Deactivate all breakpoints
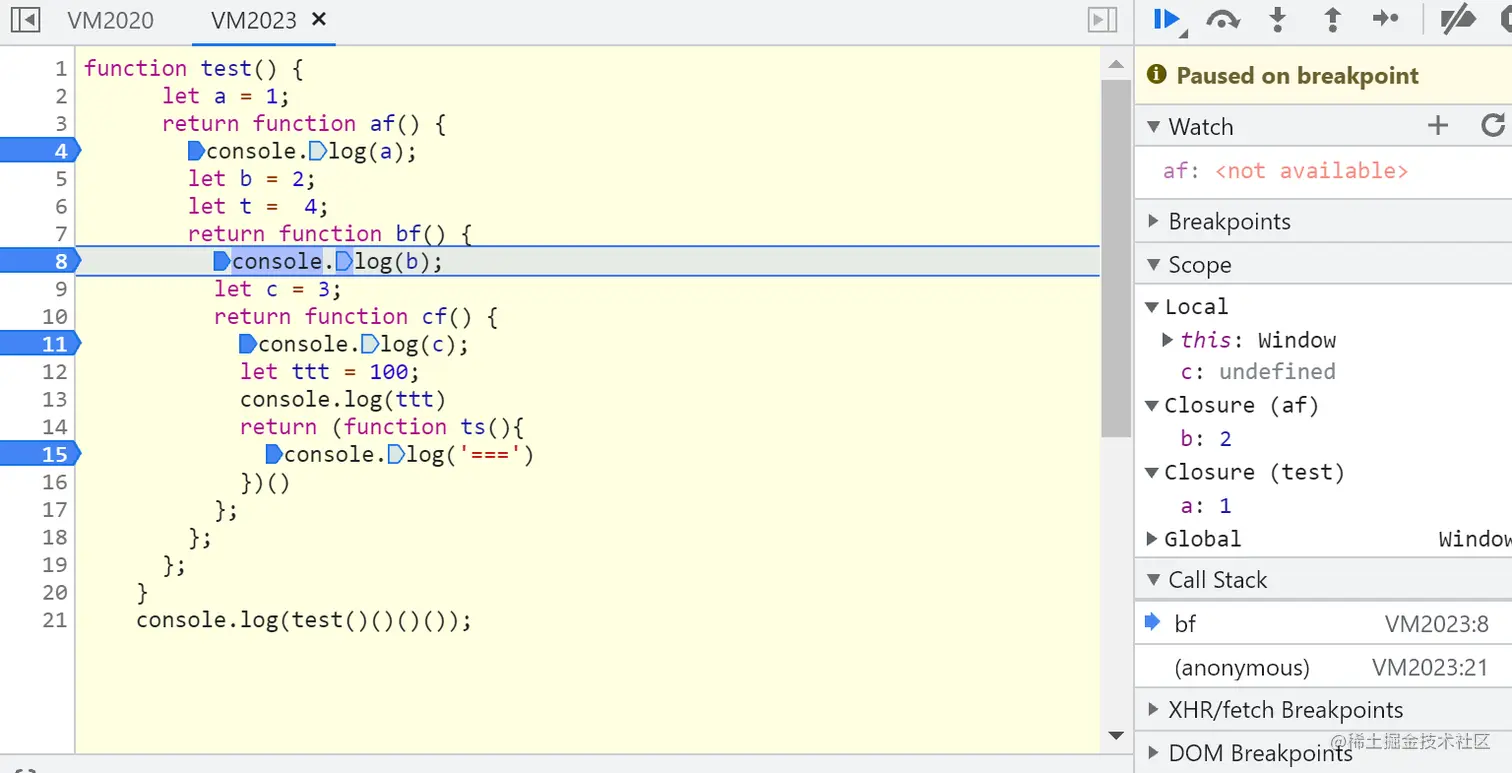The height and width of the screenshot is (773, 1512). pyautogui.click(x=1457, y=20)
